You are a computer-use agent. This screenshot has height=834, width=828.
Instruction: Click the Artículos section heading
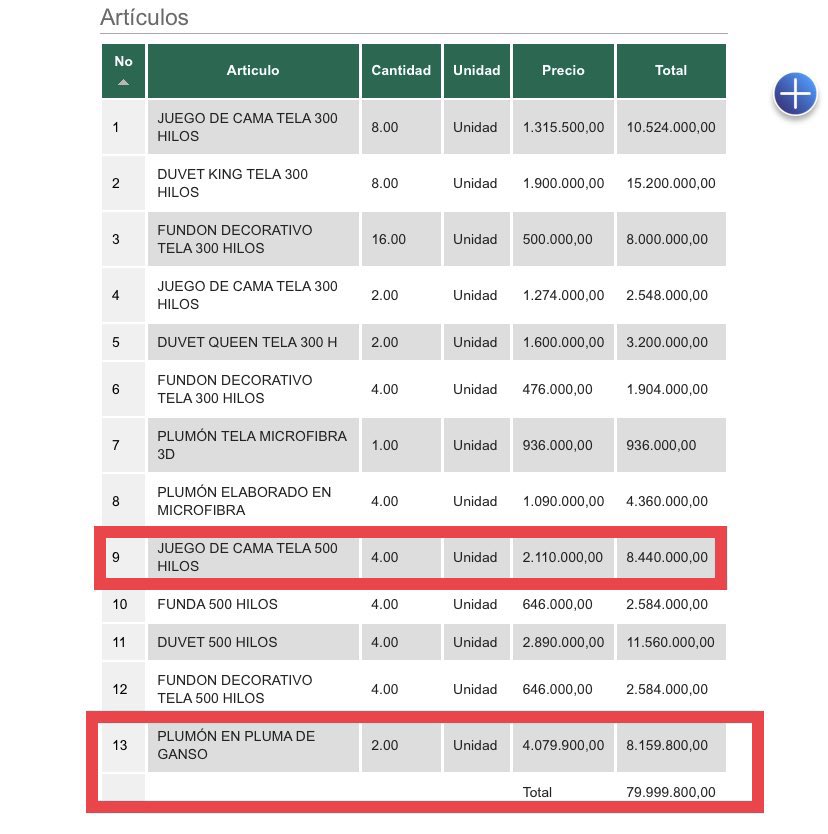click(144, 17)
